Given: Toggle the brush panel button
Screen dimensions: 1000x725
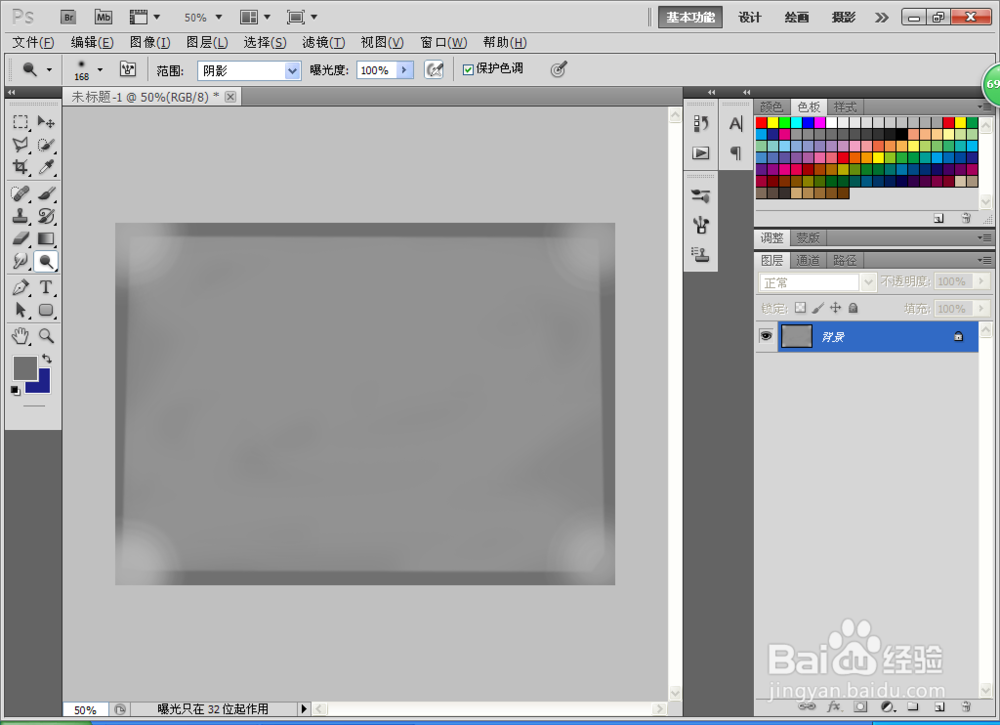Looking at the screenshot, I should click(x=128, y=69).
